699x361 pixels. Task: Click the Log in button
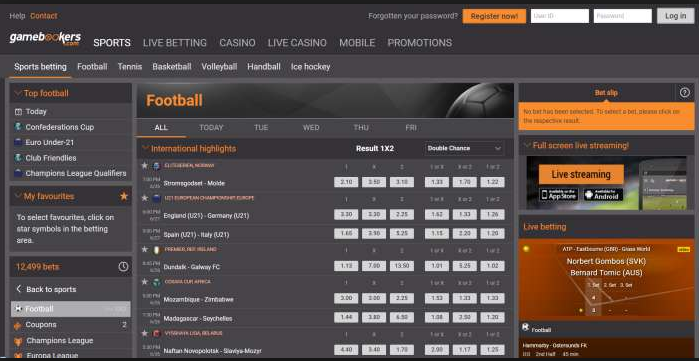coord(675,16)
